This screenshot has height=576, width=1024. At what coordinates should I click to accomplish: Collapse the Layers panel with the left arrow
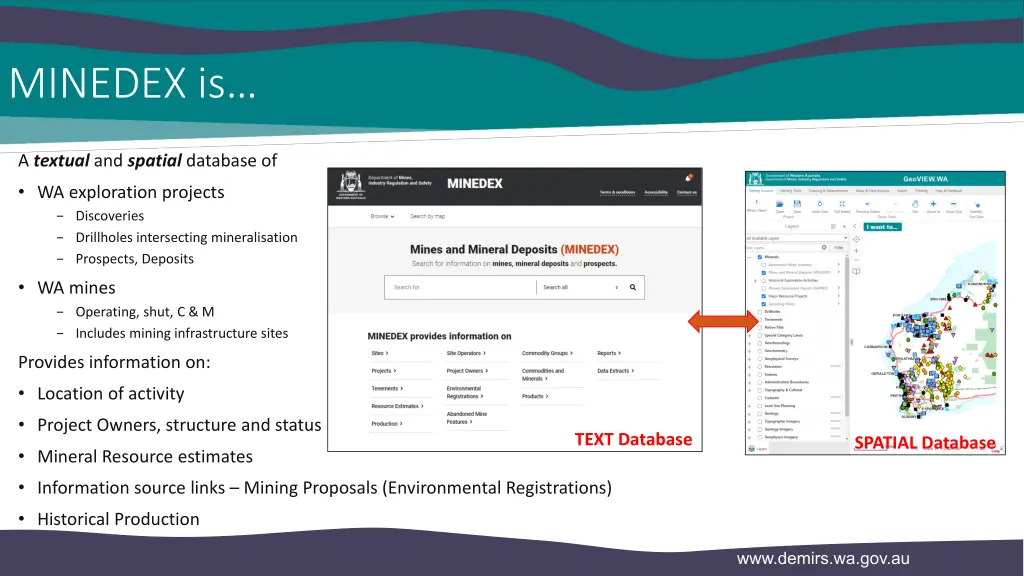854,227
